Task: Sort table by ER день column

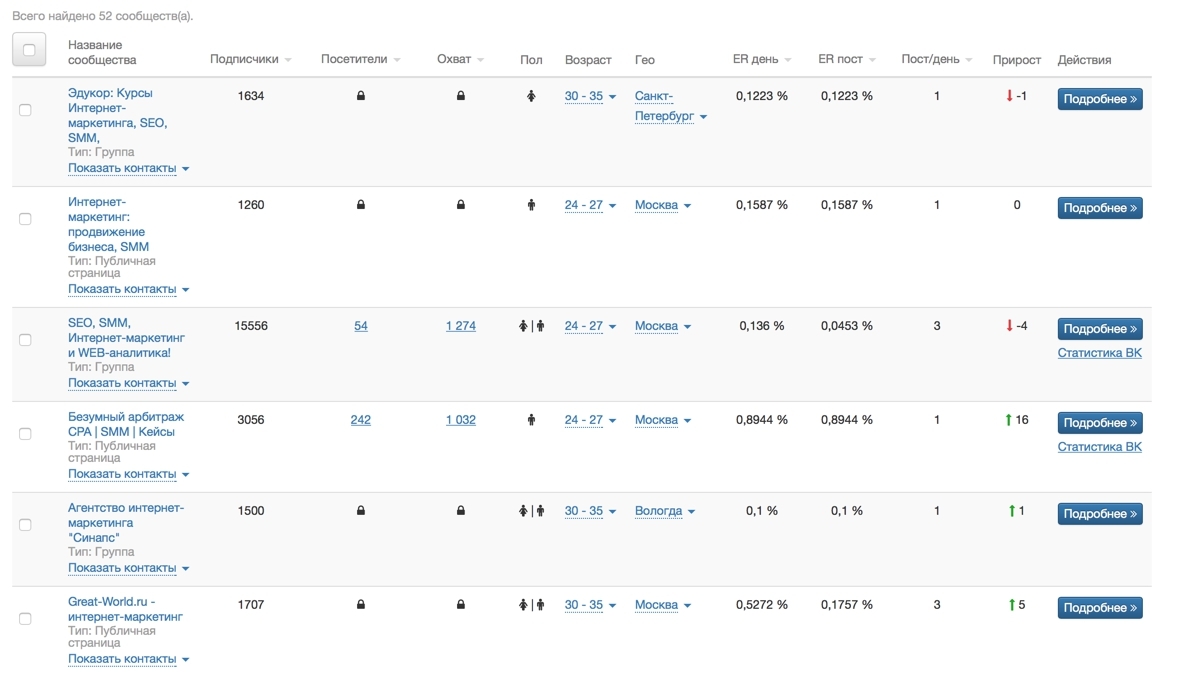Action: 761,59
